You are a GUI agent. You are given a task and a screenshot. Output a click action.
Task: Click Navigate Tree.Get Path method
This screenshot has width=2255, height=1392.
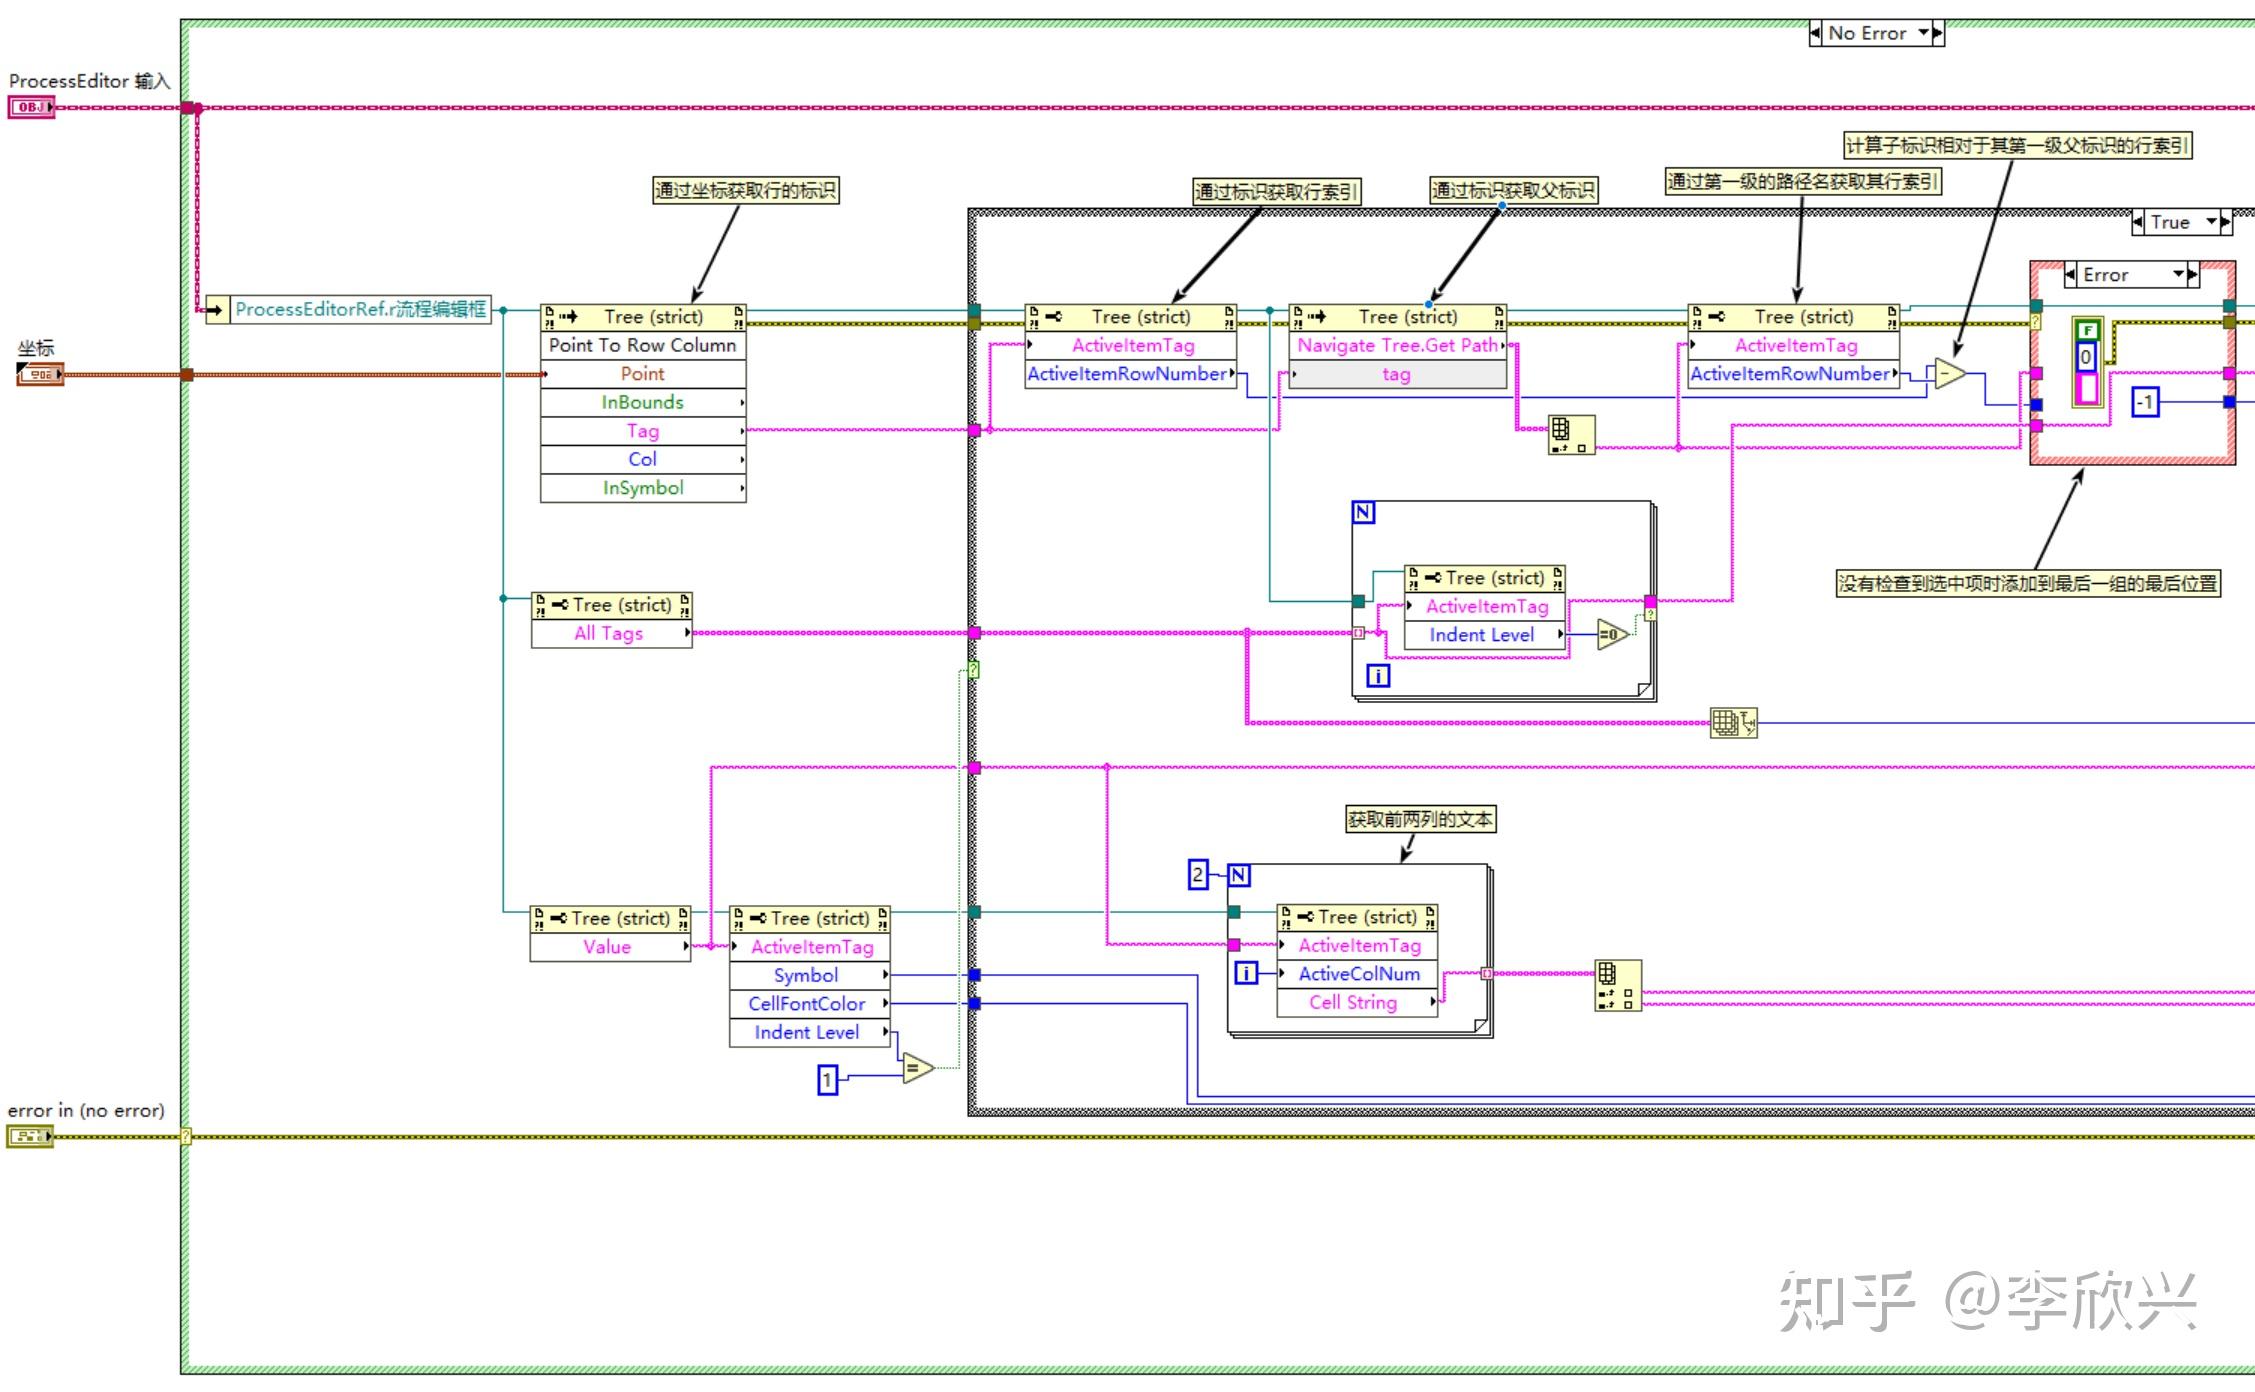(1398, 345)
